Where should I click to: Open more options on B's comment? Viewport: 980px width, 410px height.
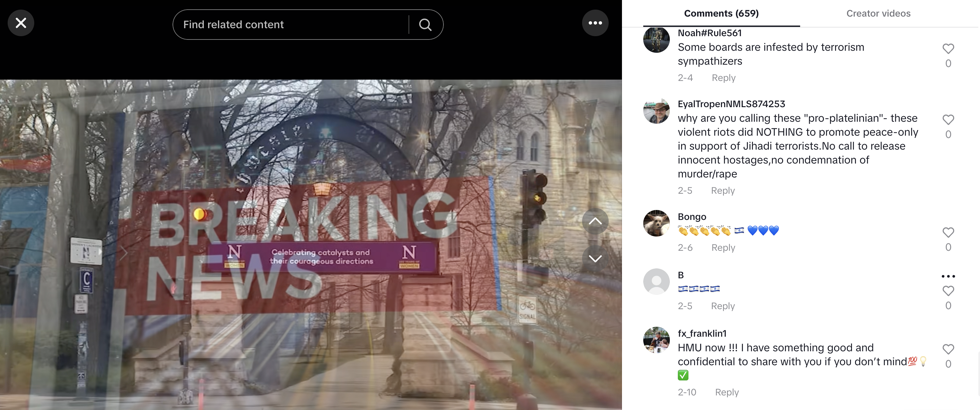click(948, 276)
